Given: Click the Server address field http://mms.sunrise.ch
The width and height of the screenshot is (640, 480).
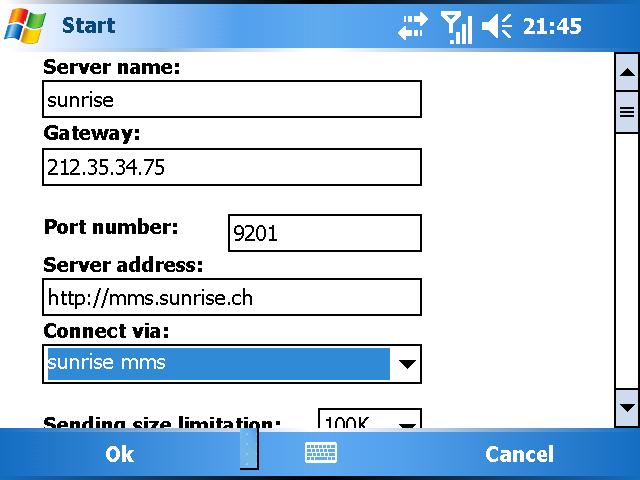Looking at the screenshot, I should (x=232, y=297).
